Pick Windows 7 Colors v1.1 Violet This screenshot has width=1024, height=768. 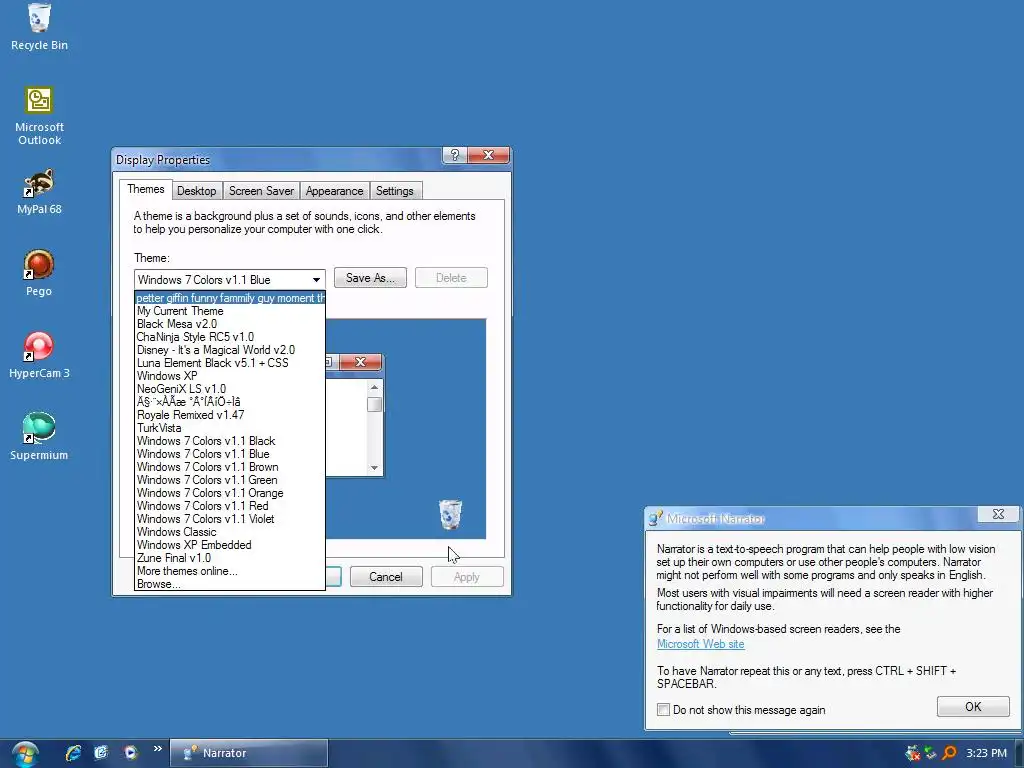[x=230, y=519]
